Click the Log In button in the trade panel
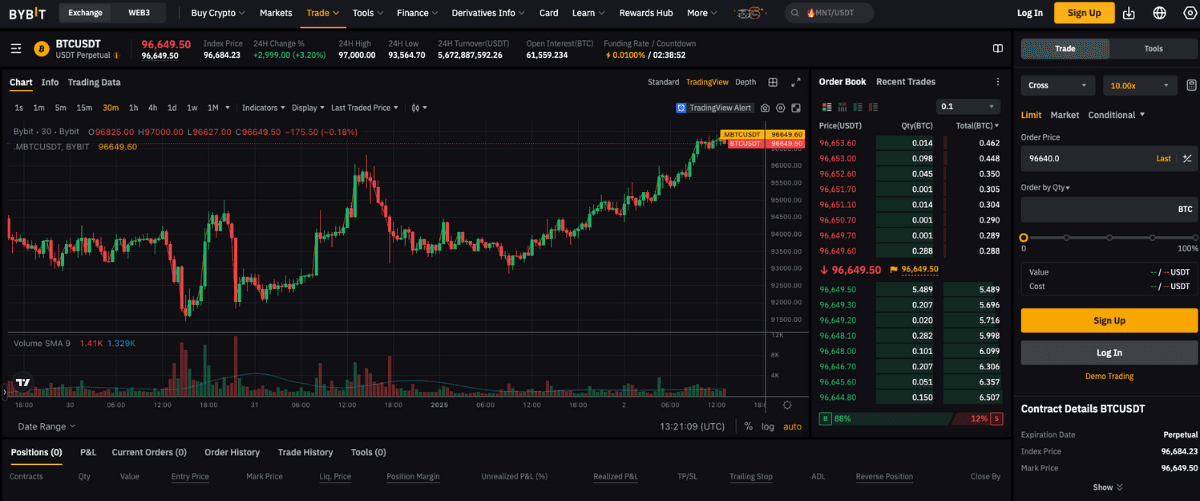Image resolution: width=1200 pixels, height=501 pixels. click(x=1109, y=352)
